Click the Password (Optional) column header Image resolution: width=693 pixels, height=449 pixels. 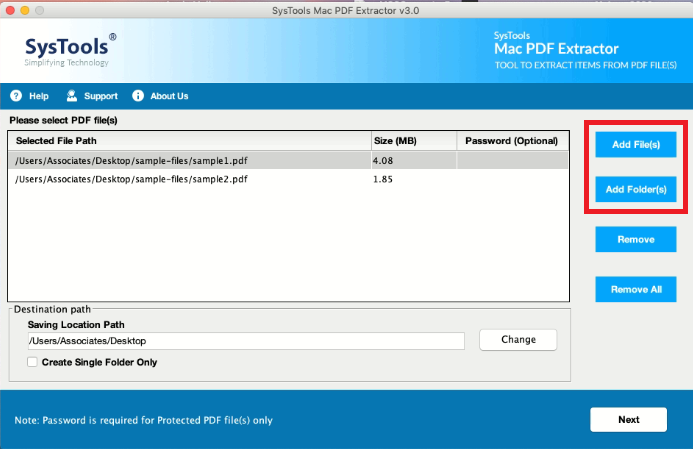[513, 141]
